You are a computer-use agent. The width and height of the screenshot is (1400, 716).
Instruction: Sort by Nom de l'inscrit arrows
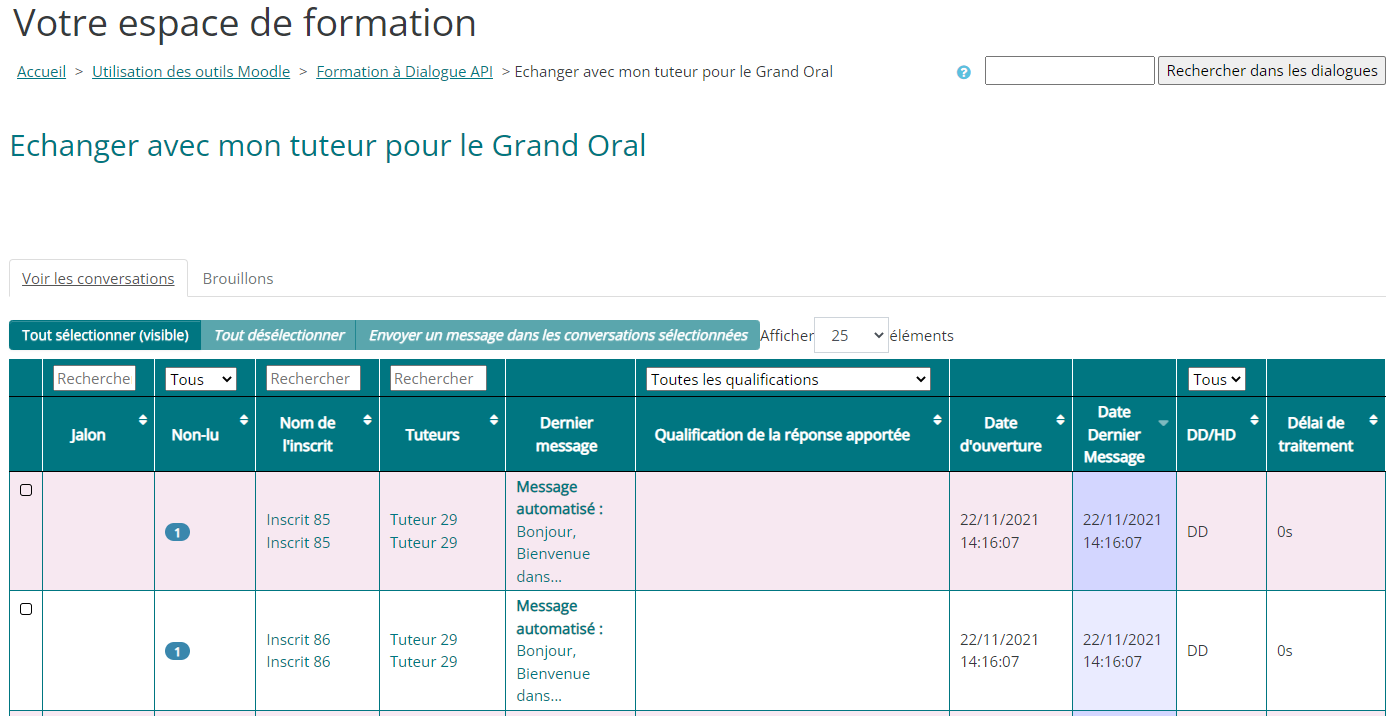coord(368,420)
